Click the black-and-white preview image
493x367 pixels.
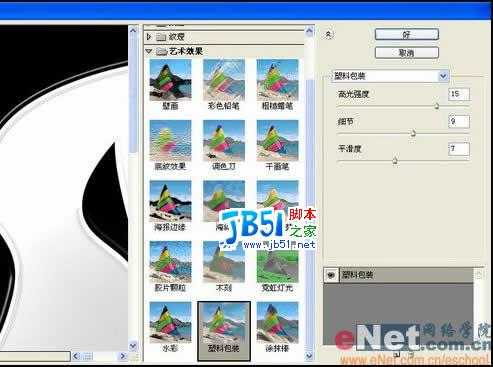point(64,188)
